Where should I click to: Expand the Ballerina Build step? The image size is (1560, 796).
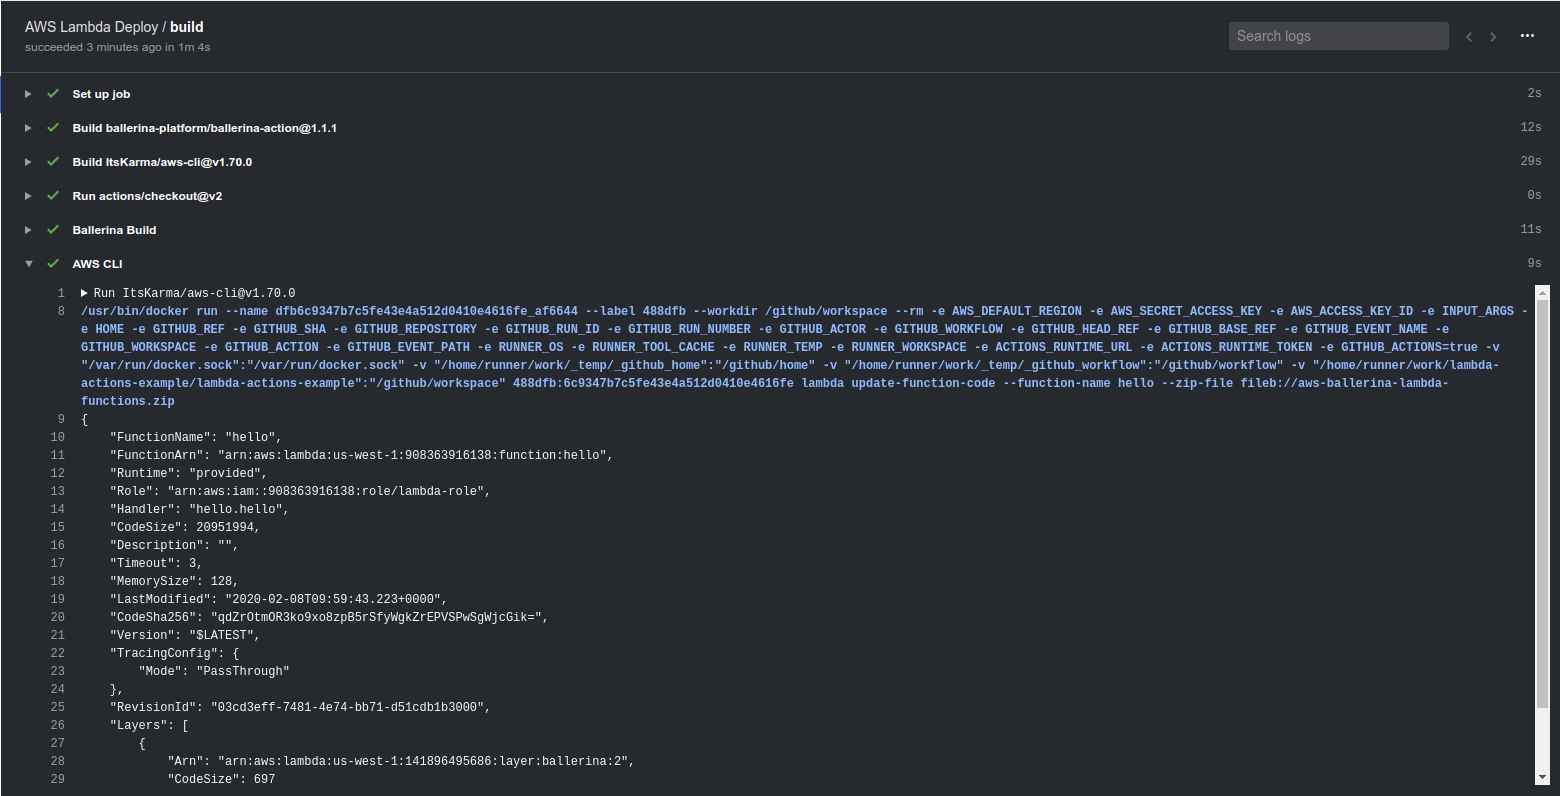28,230
